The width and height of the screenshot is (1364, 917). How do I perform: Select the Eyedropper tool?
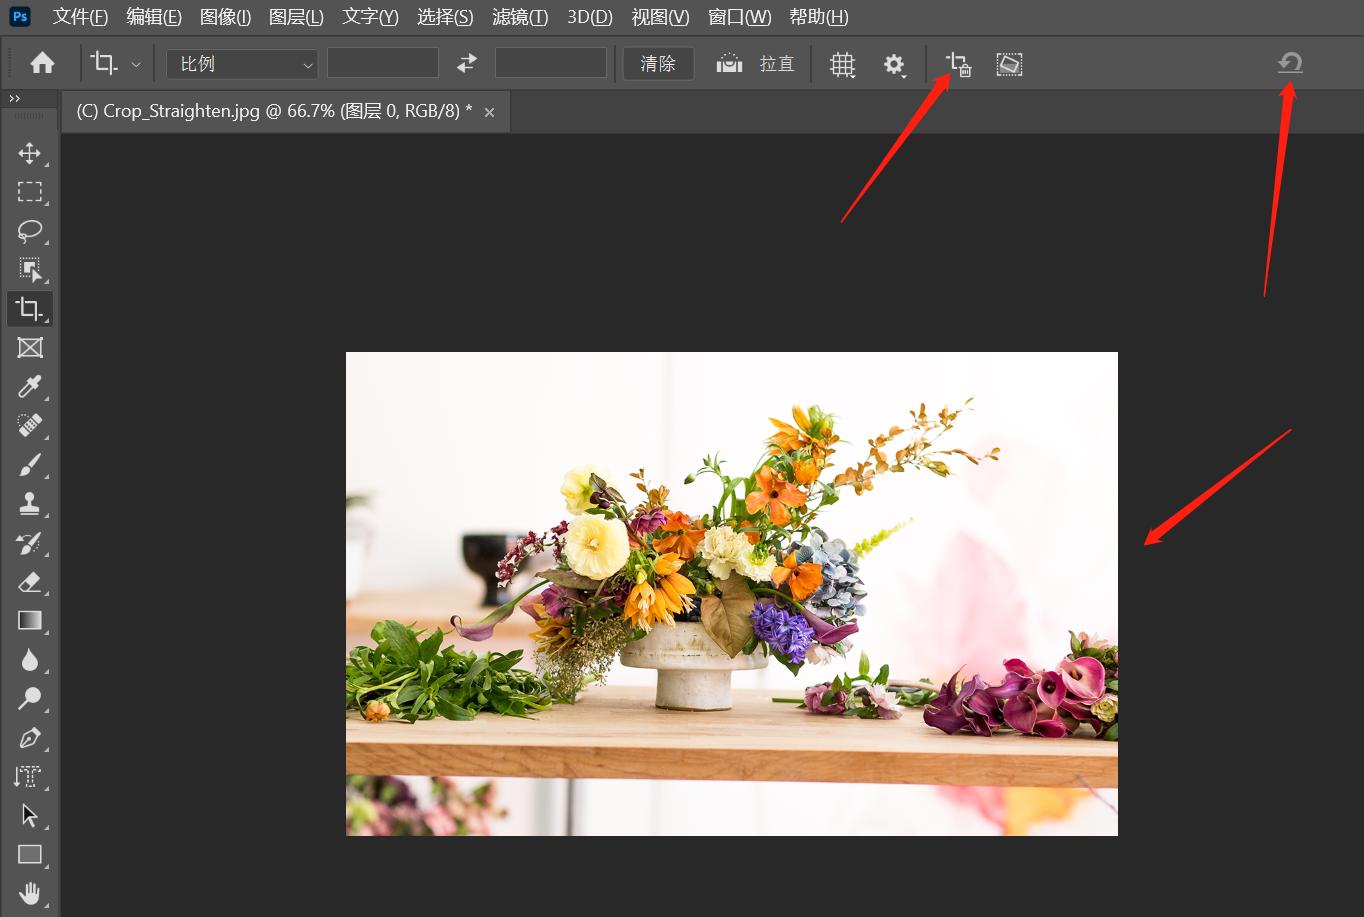coord(29,386)
